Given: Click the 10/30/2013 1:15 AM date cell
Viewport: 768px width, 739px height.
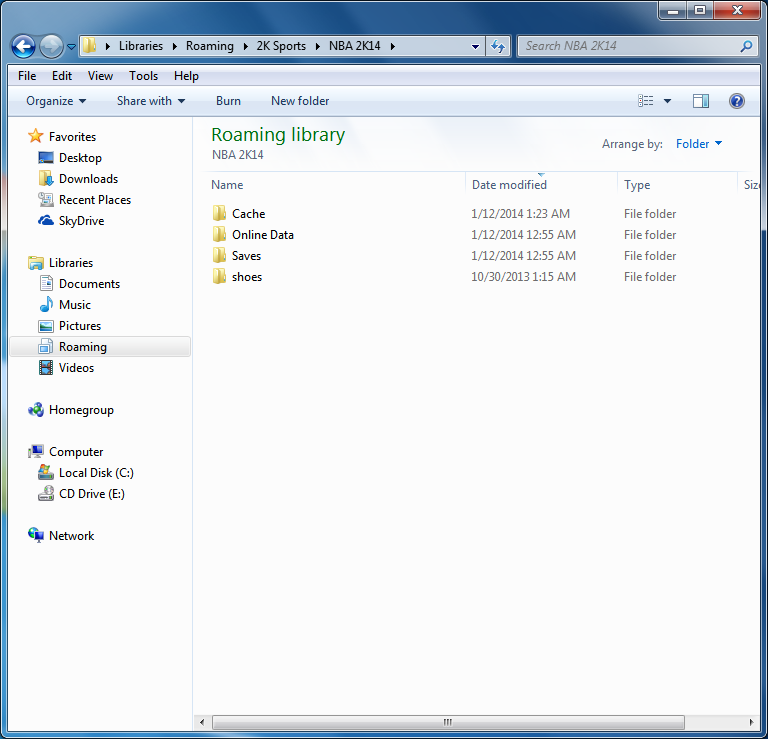Looking at the screenshot, I should (523, 277).
